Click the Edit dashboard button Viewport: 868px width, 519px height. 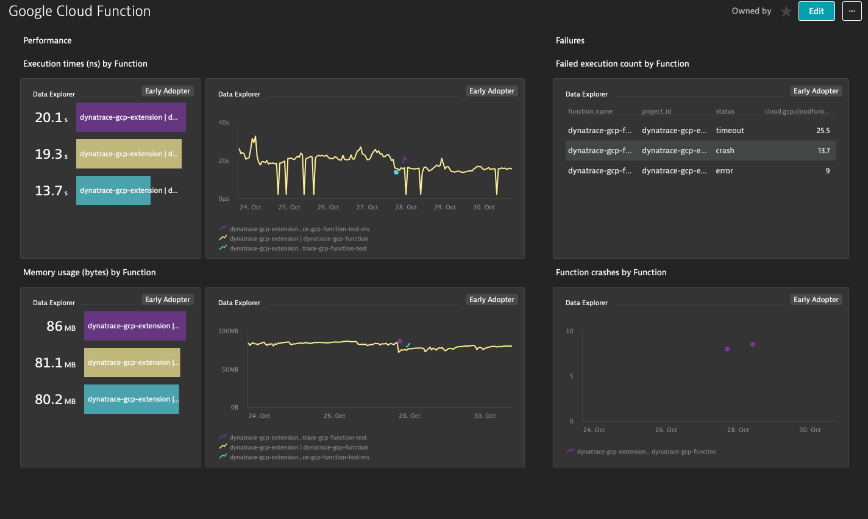tap(816, 11)
